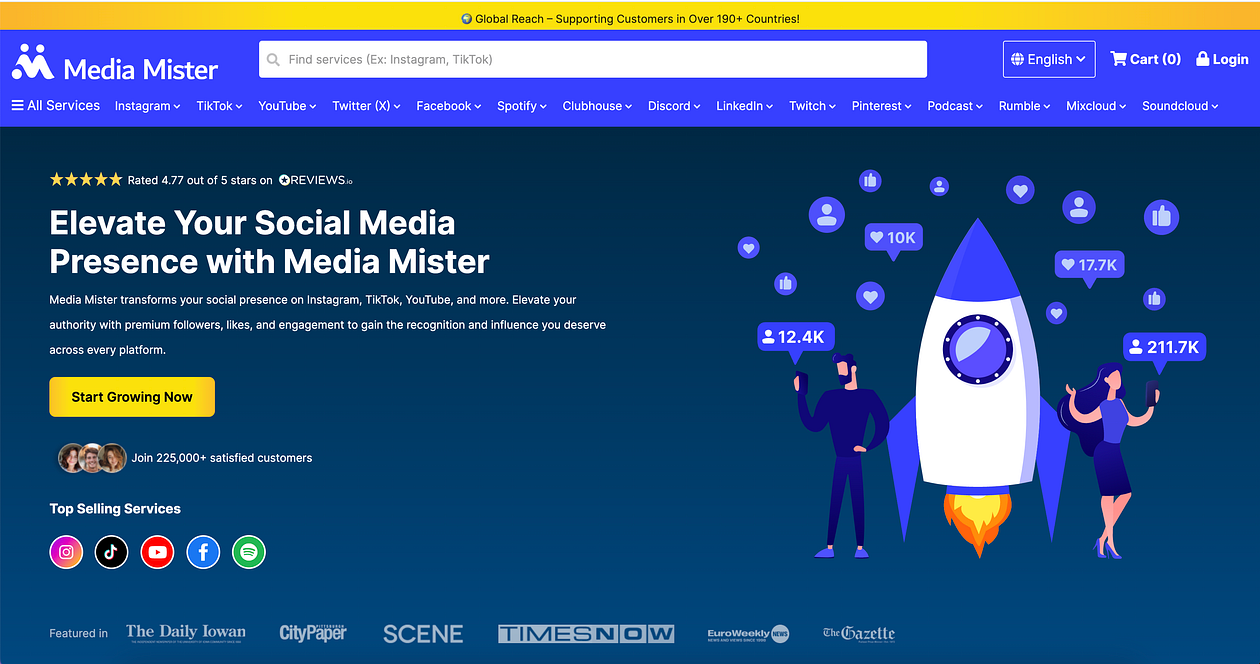
Task: Open the Podcast menu item
Action: (x=955, y=106)
